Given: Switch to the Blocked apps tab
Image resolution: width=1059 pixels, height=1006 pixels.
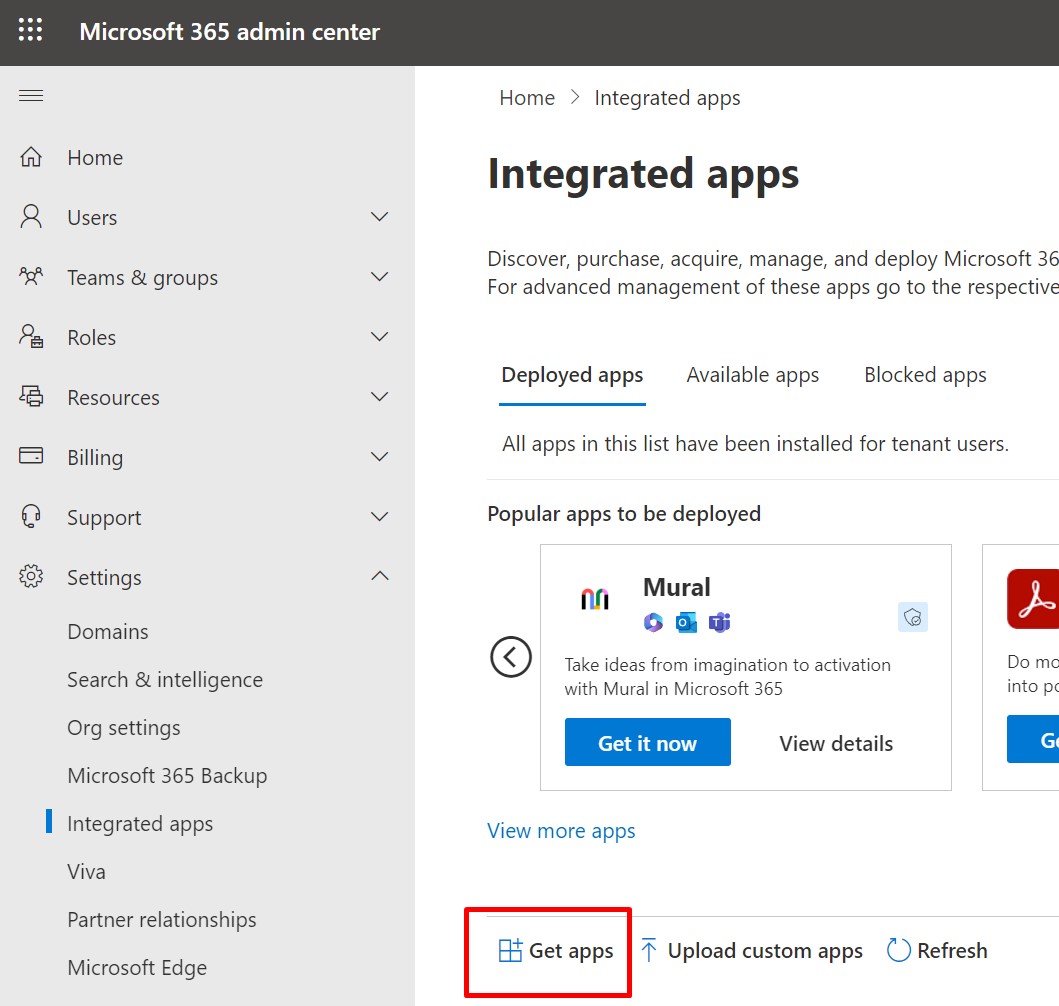Looking at the screenshot, I should click(925, 375).
